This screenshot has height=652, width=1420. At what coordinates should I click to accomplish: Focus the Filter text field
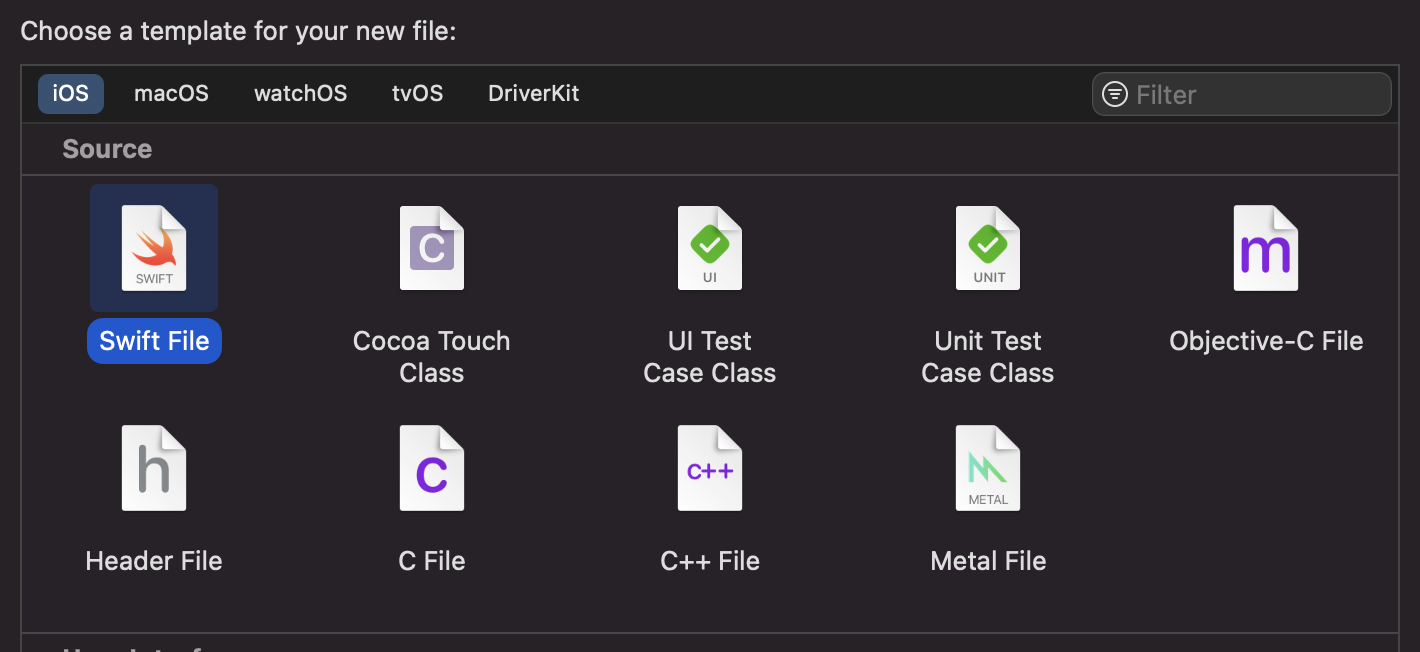click(1241, 94)
